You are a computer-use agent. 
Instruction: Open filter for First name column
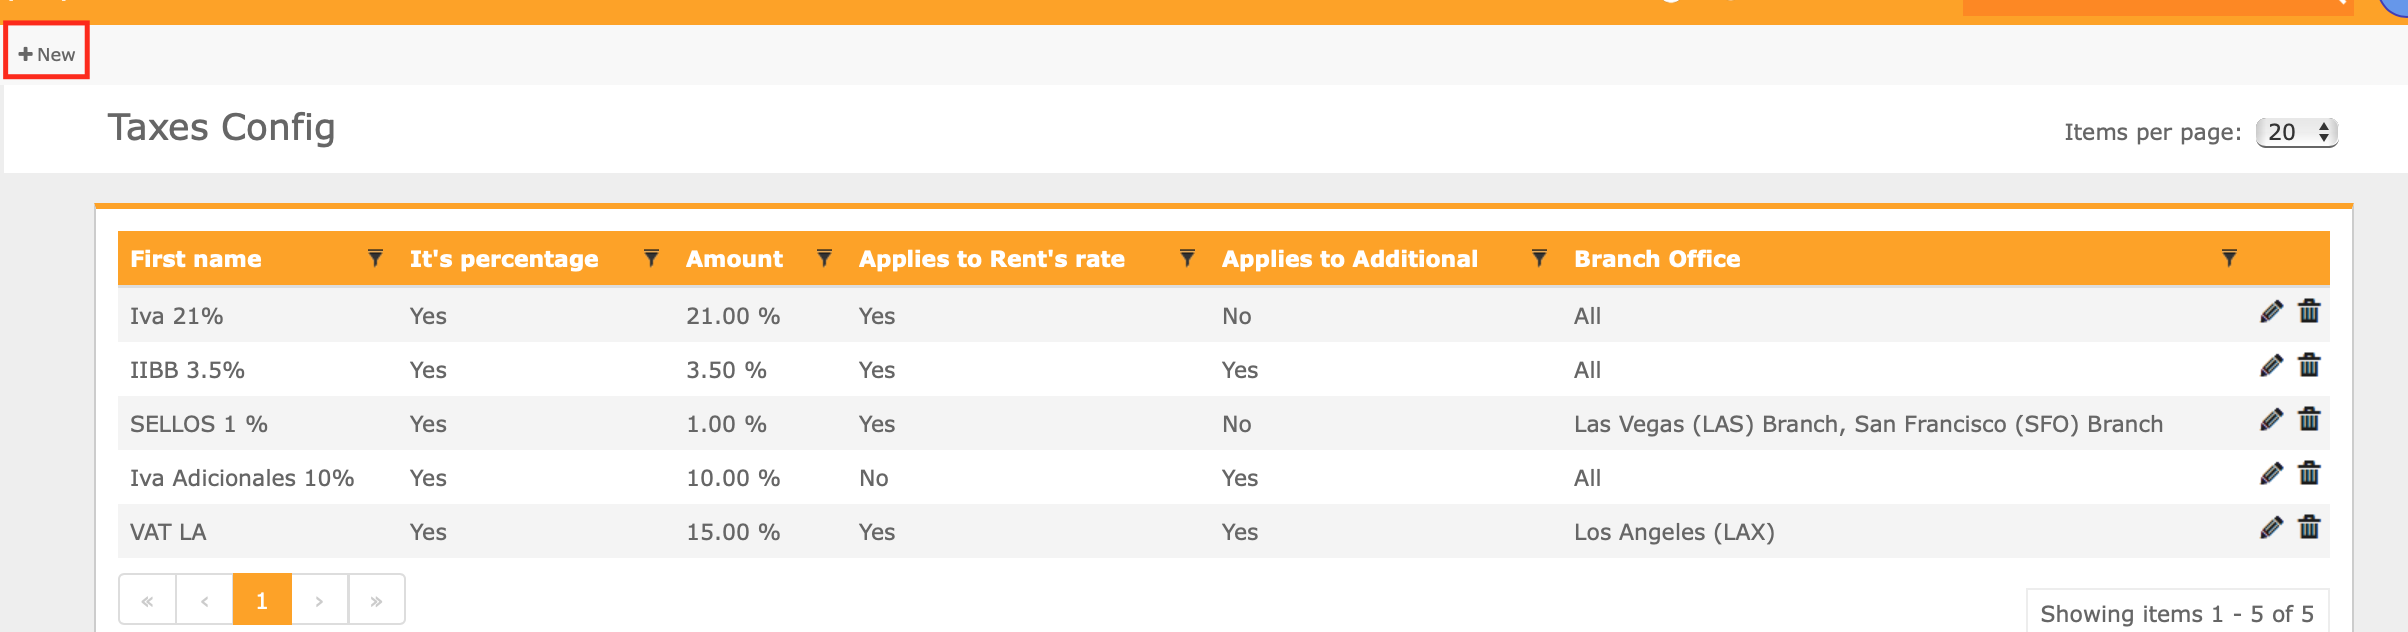[x=375, y=258]
